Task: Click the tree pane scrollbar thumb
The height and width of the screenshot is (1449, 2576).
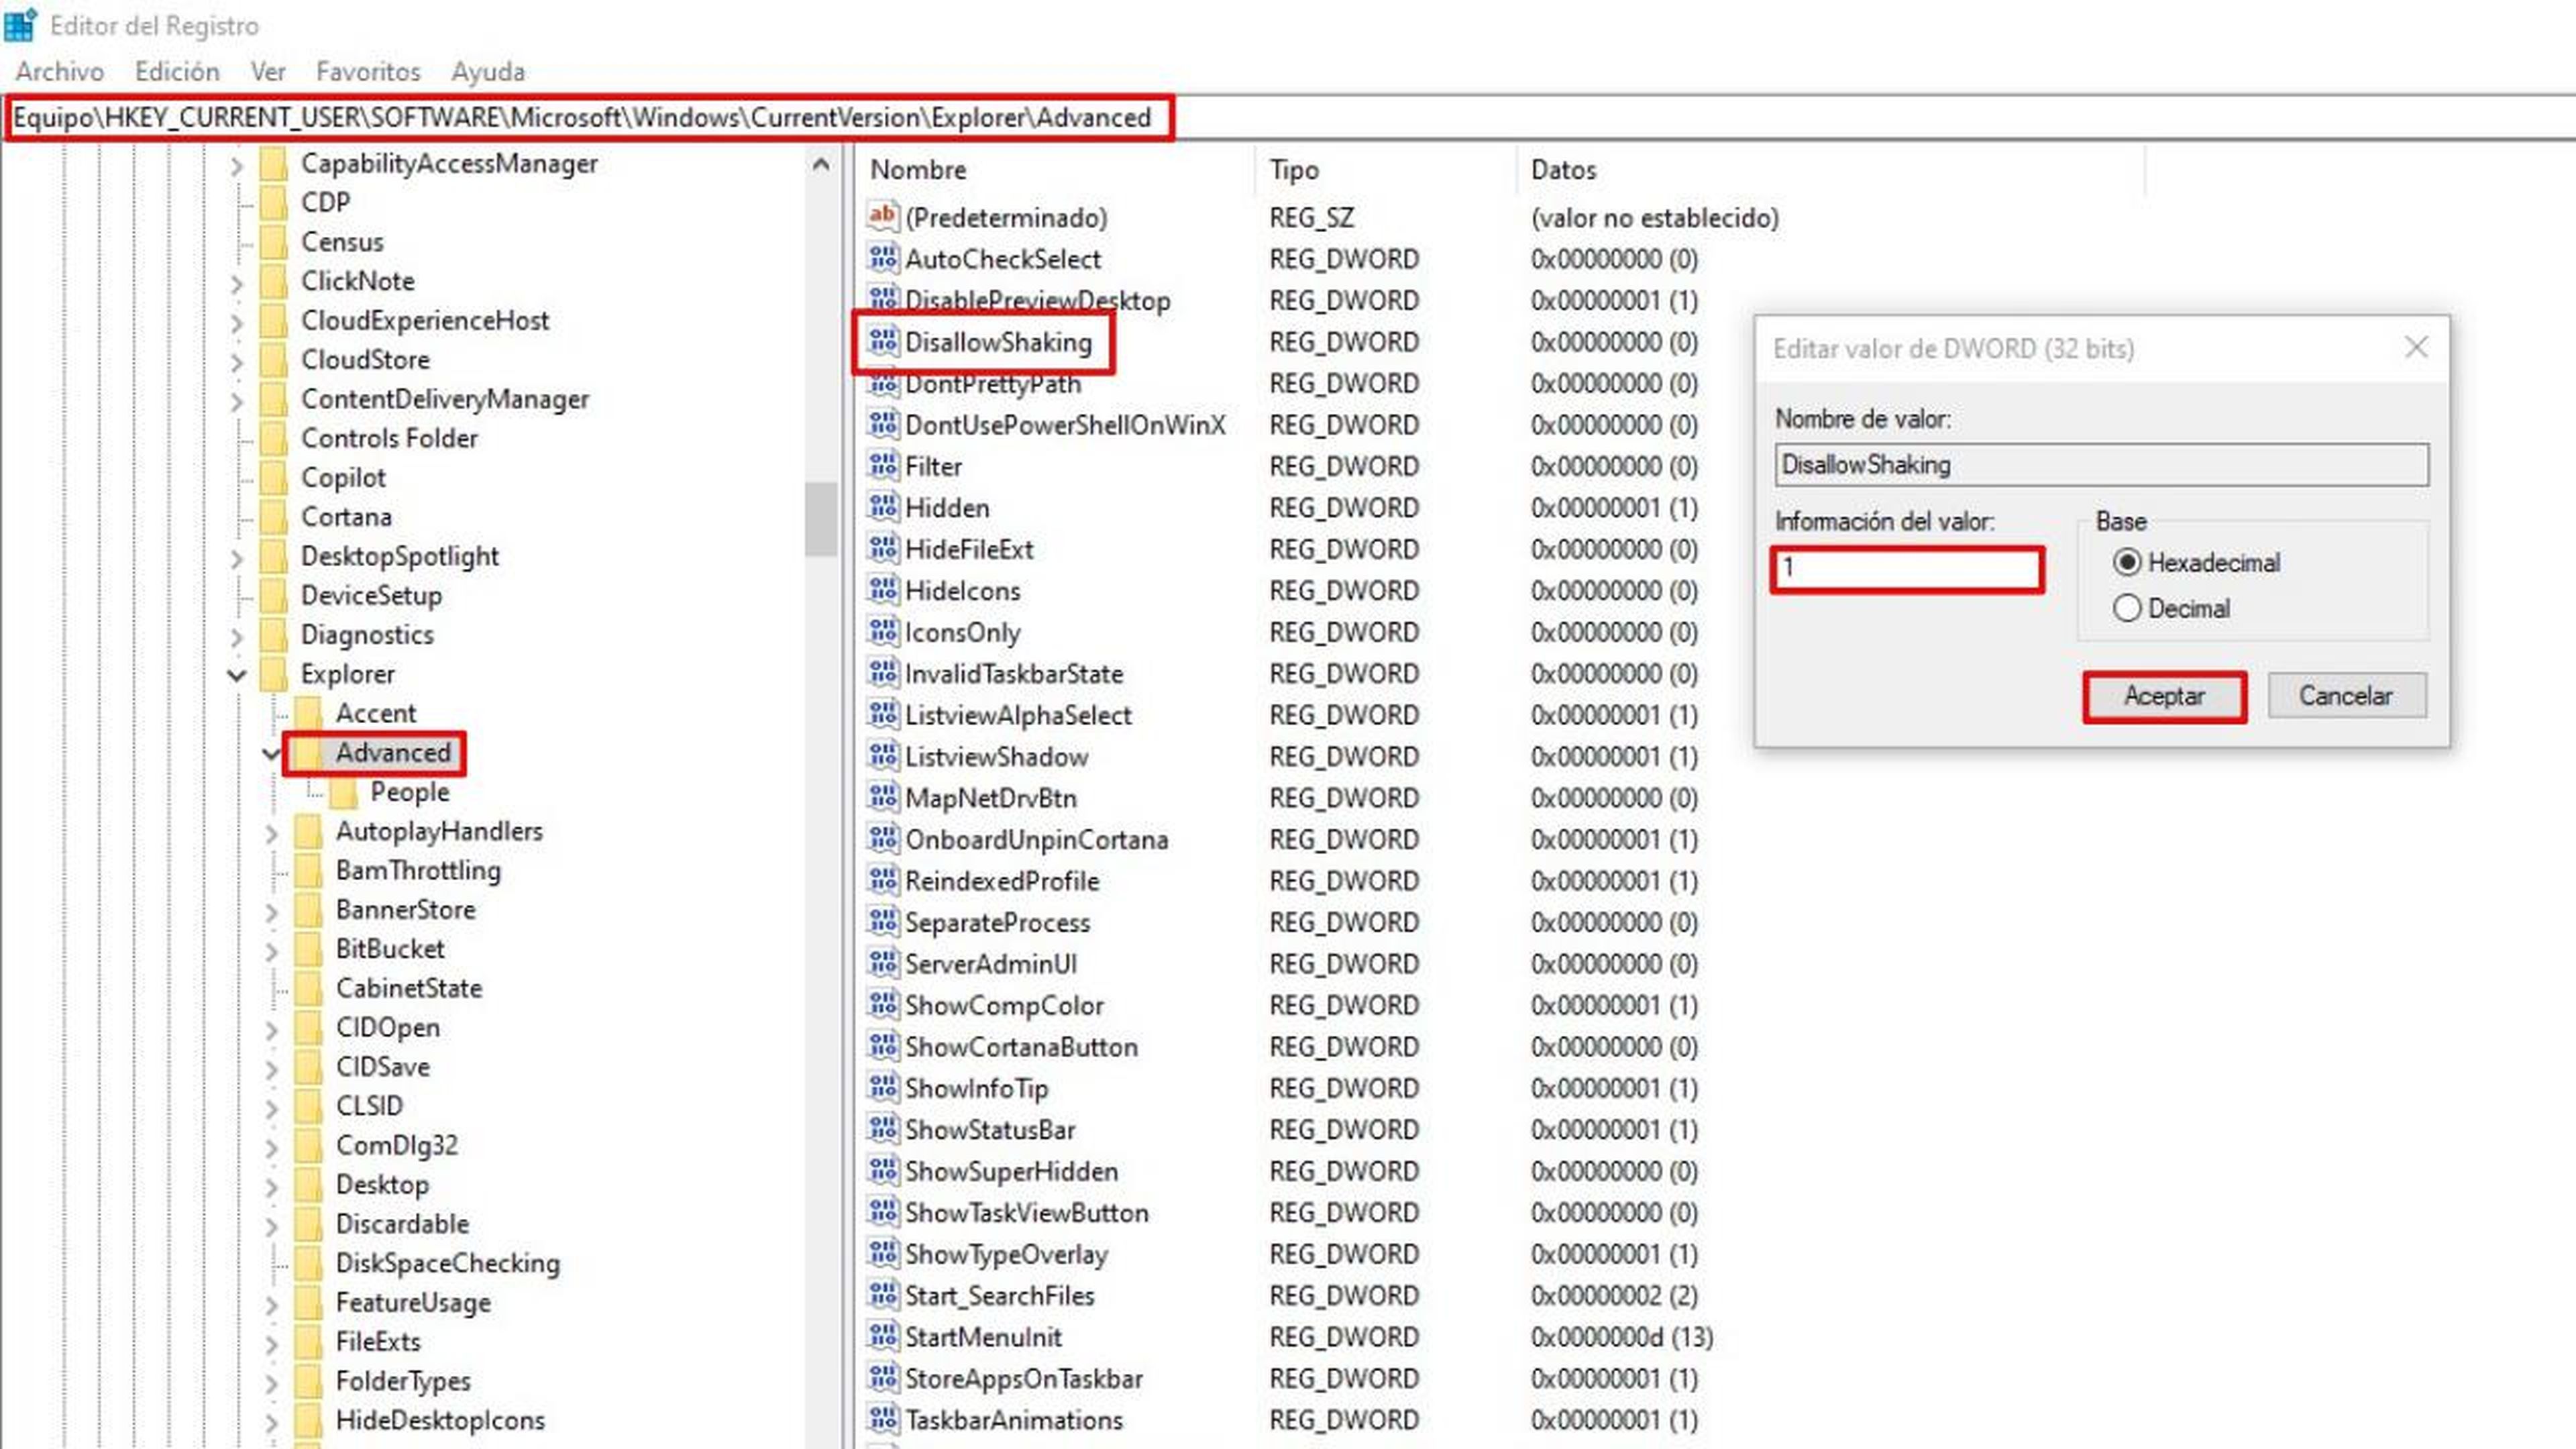Action: [x=820, y=519]
